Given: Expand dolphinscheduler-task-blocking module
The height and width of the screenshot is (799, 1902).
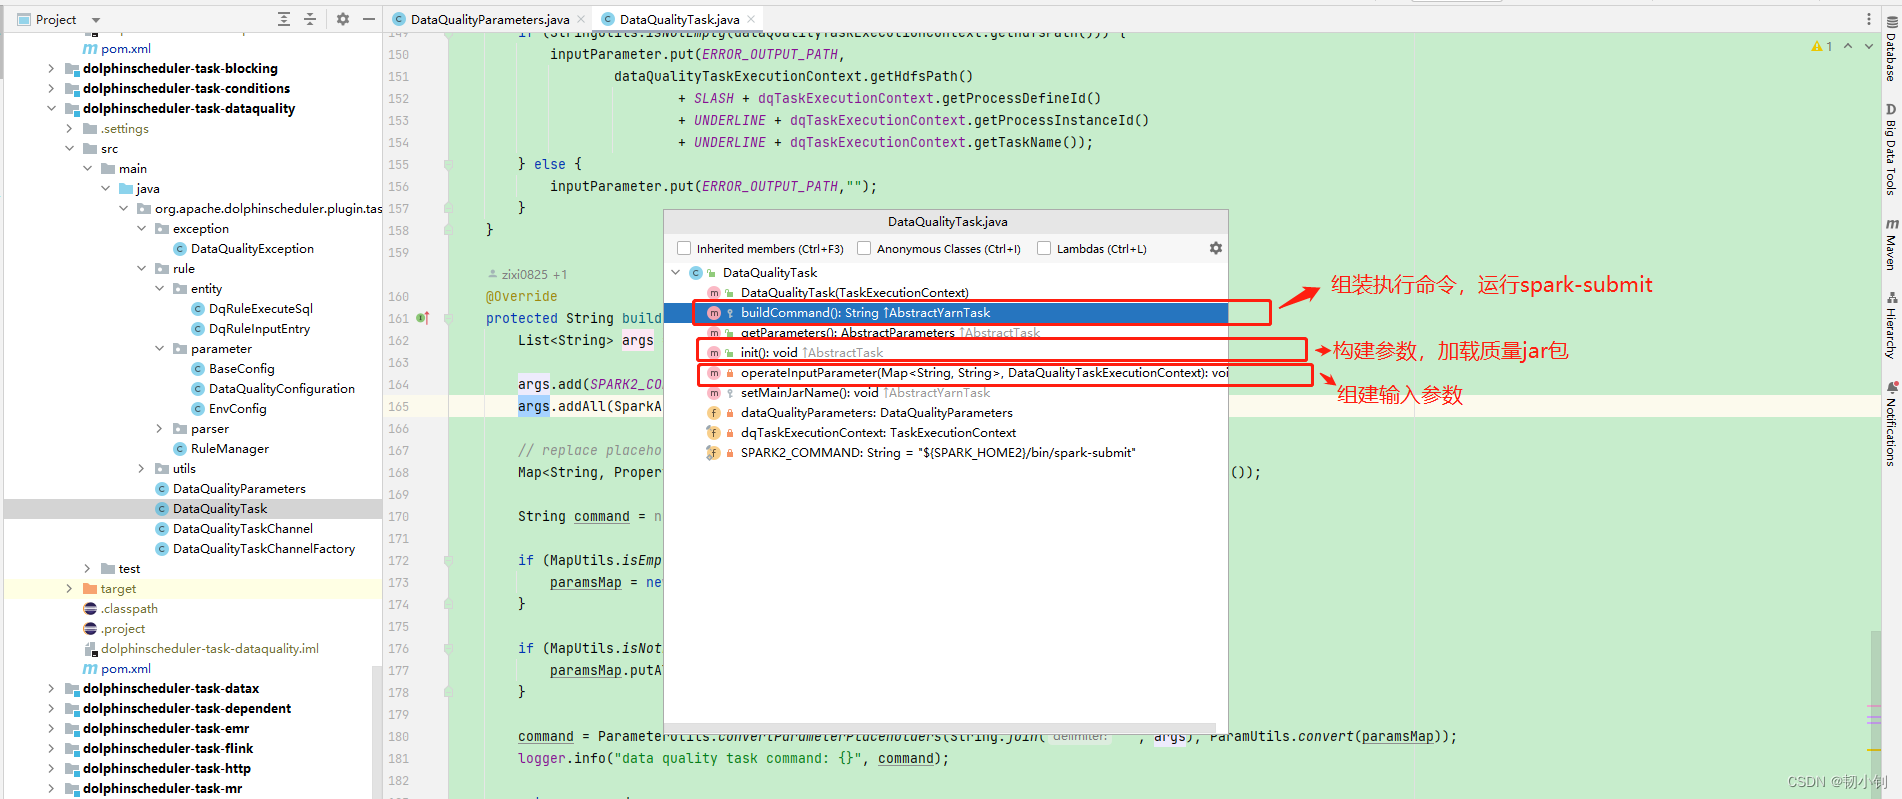Looking at the screenshot, I should tap(51, 68).
